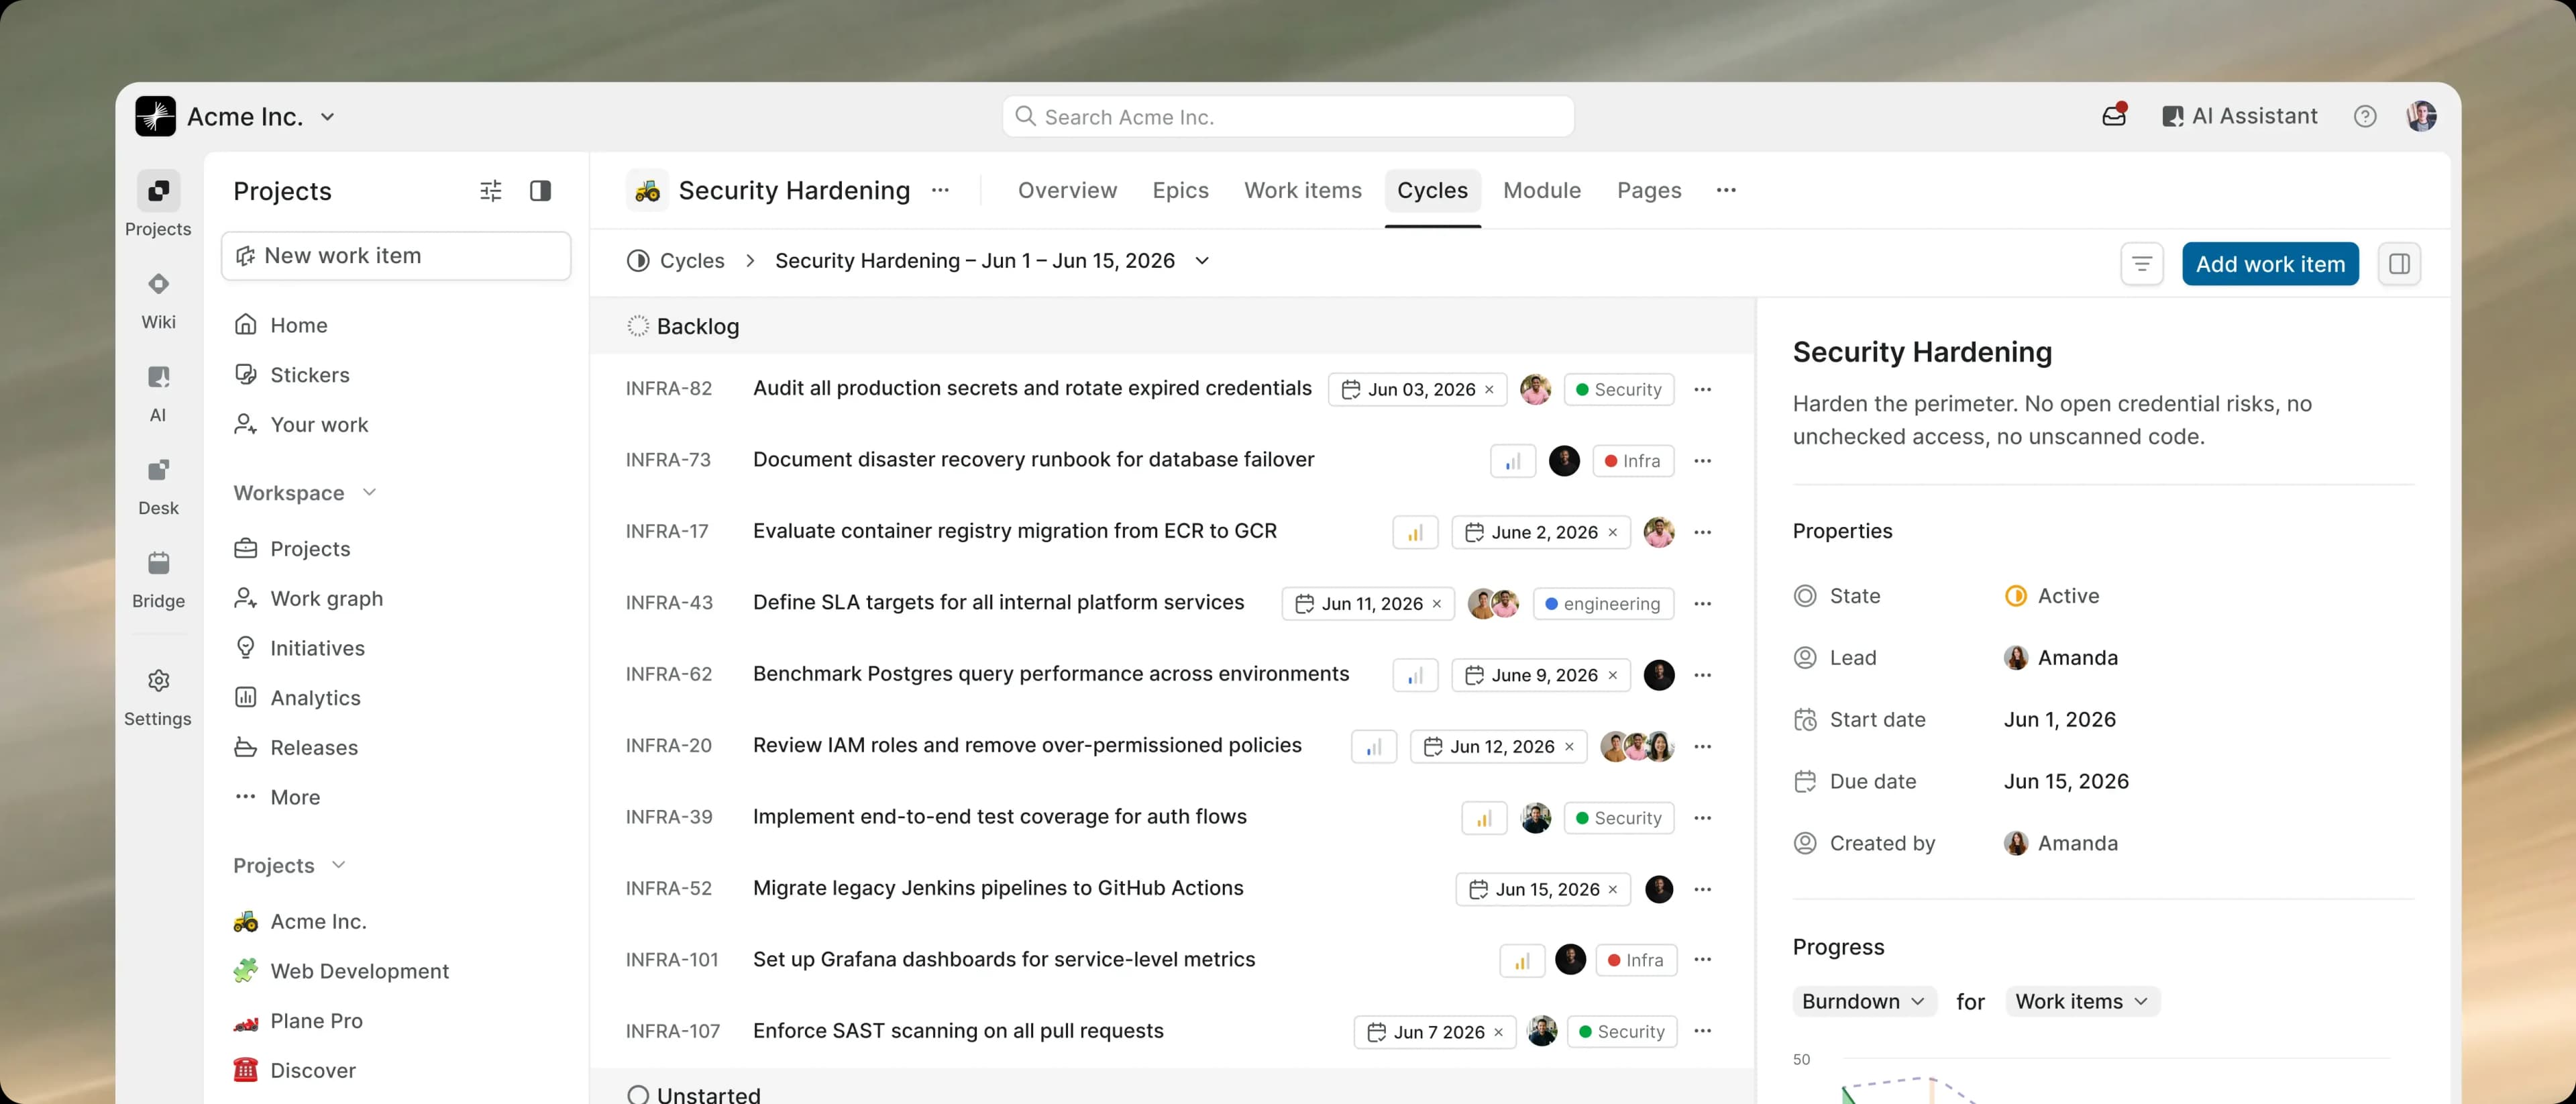Set priority icon on INFRA-39
This screenshot has height=1104, width=2576.
[1484, 818]
